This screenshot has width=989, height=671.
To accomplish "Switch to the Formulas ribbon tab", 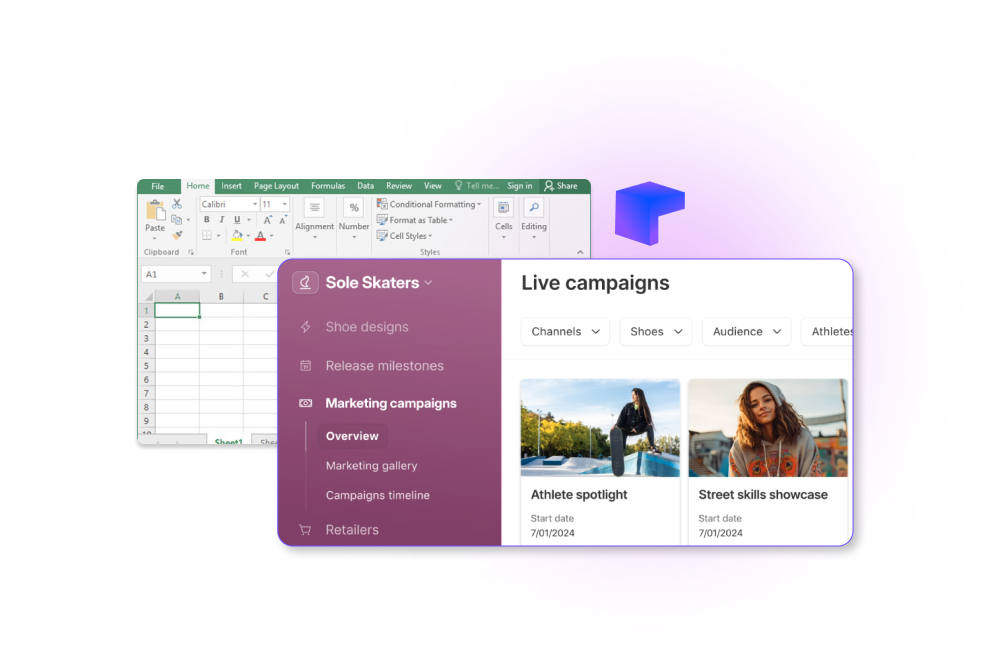I will (328, 186).
